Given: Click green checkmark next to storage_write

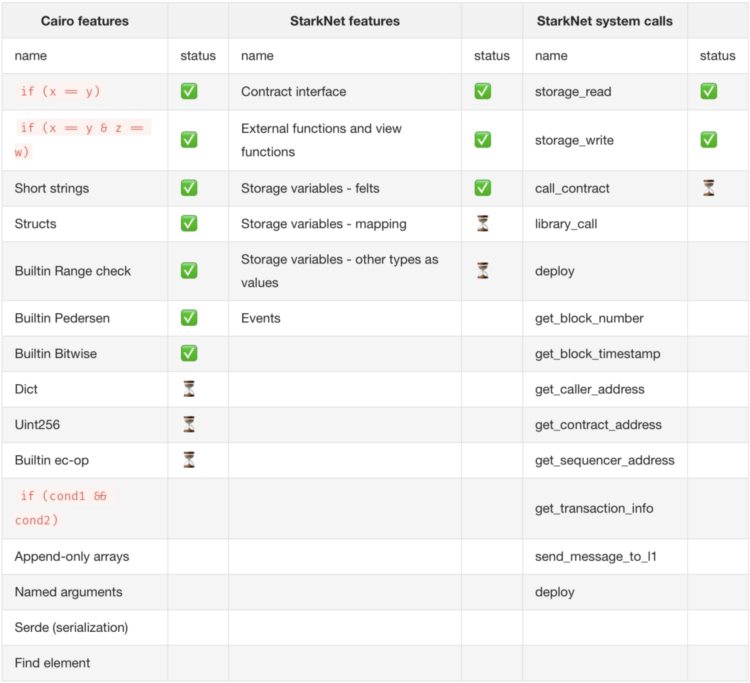Looking at the screenshot, I should (708, 140).
